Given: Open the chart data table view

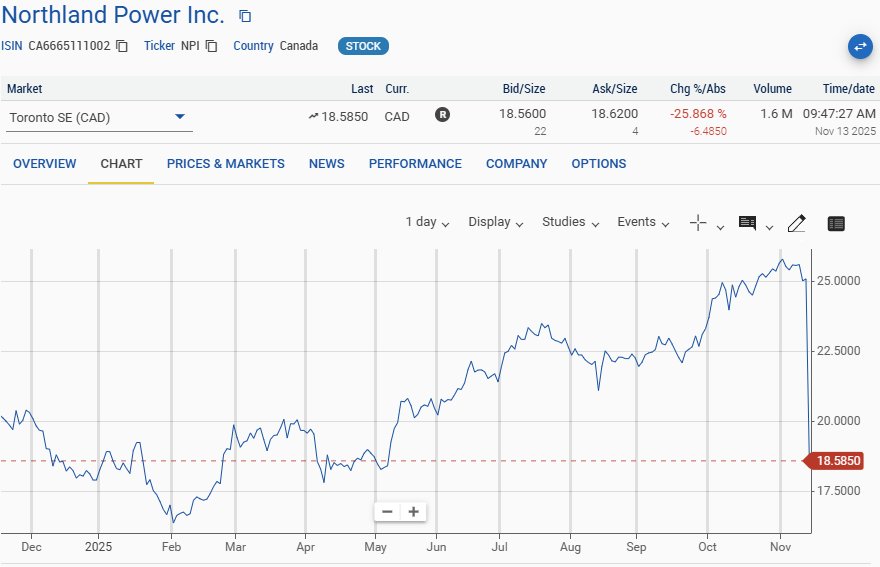Looking at the screenshot, I should (x=836, y=223).
